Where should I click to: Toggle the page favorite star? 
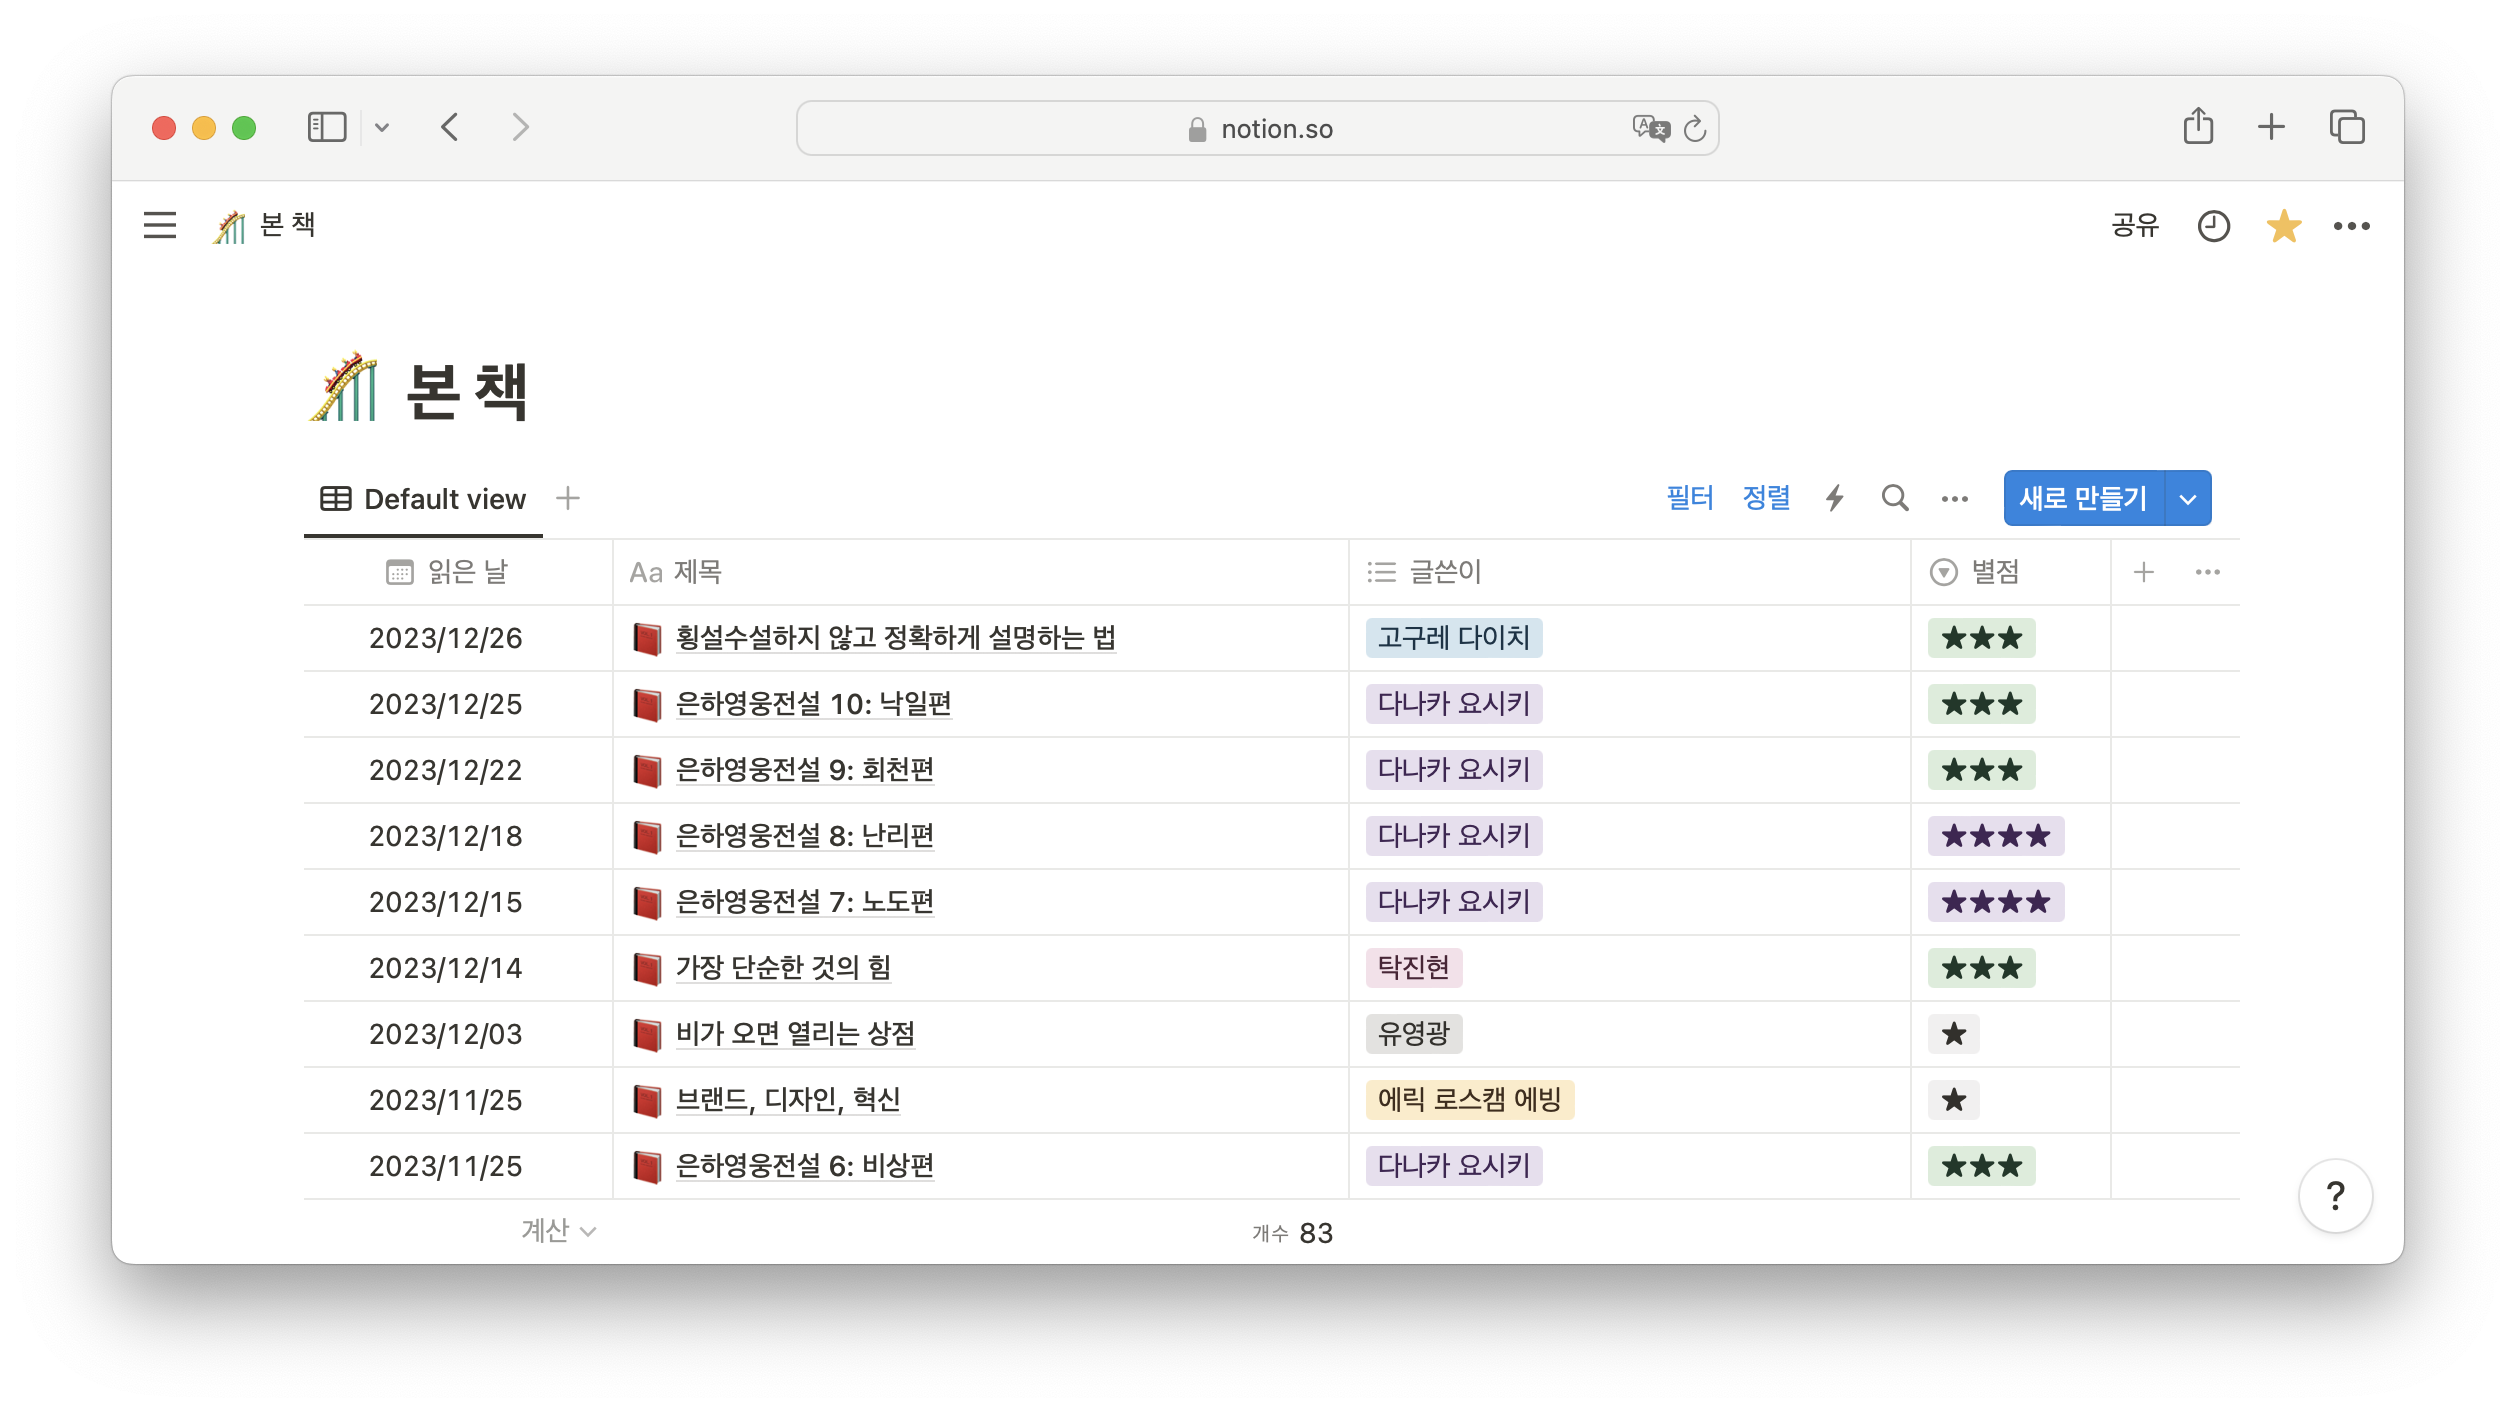pos(2283,226)
